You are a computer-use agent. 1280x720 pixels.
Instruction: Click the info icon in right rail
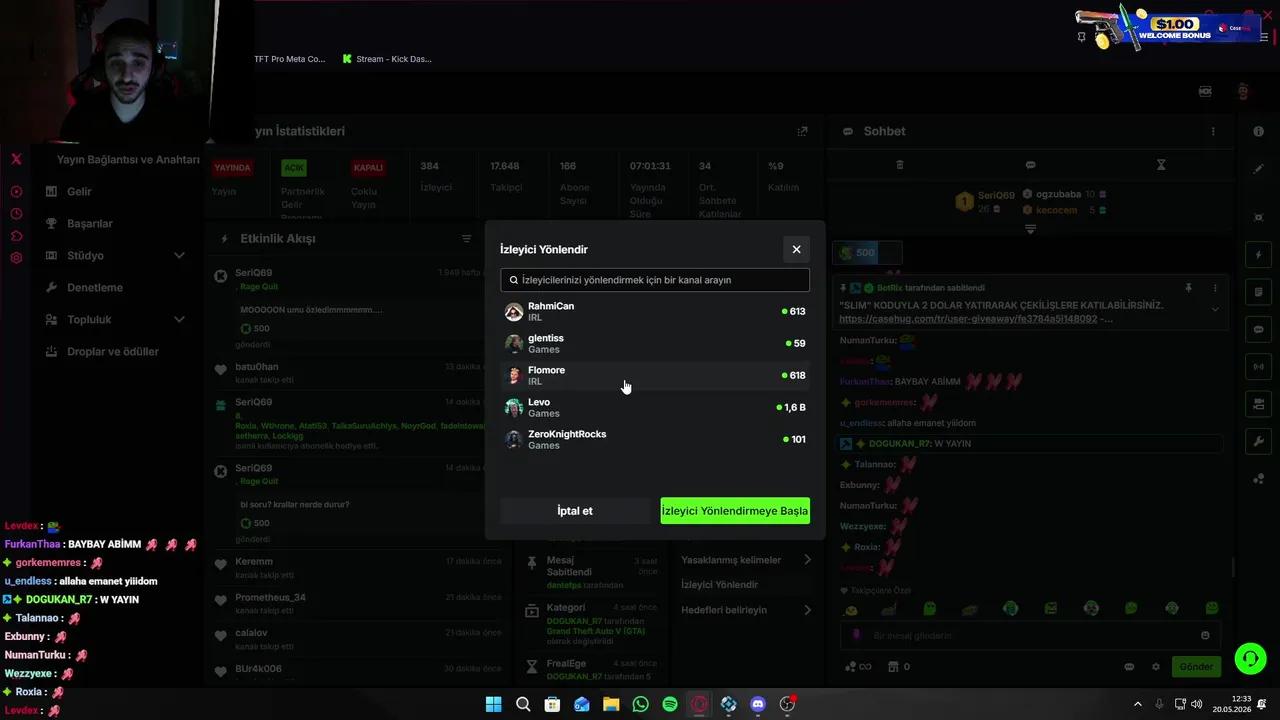pyautogui.click(x=1258, y=132)
